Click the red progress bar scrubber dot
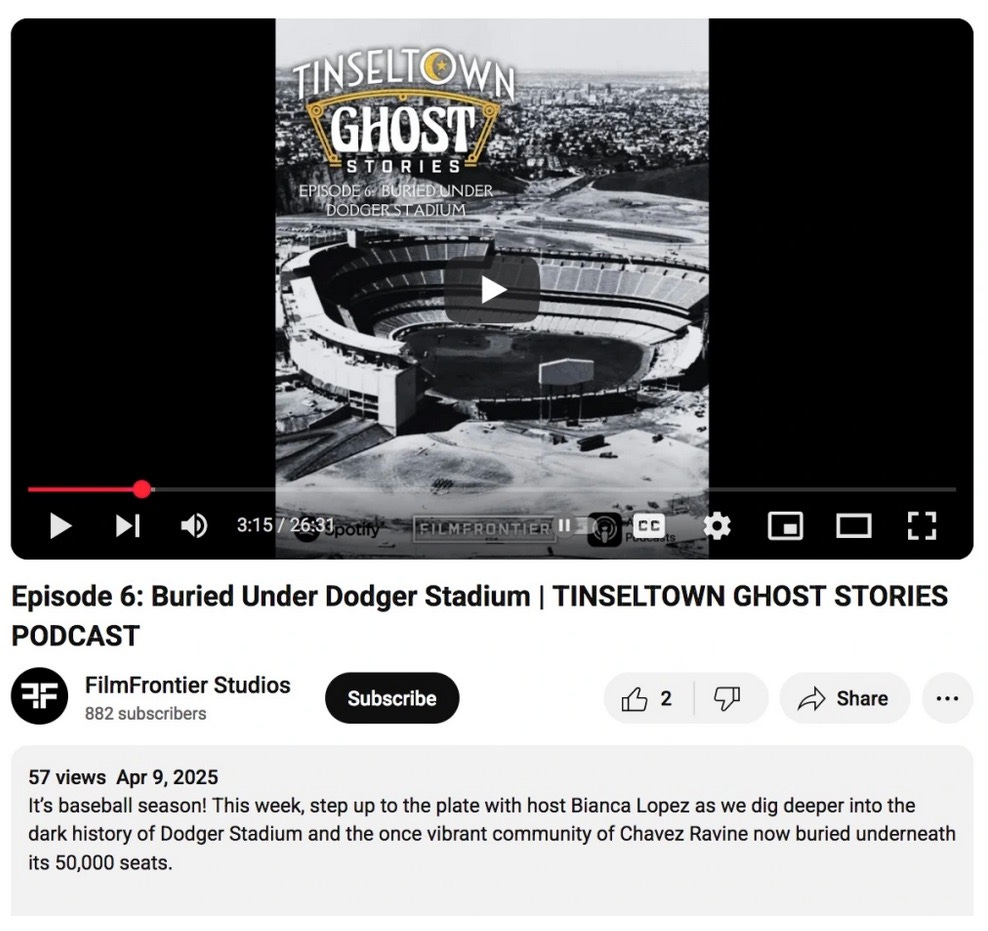 142,489
